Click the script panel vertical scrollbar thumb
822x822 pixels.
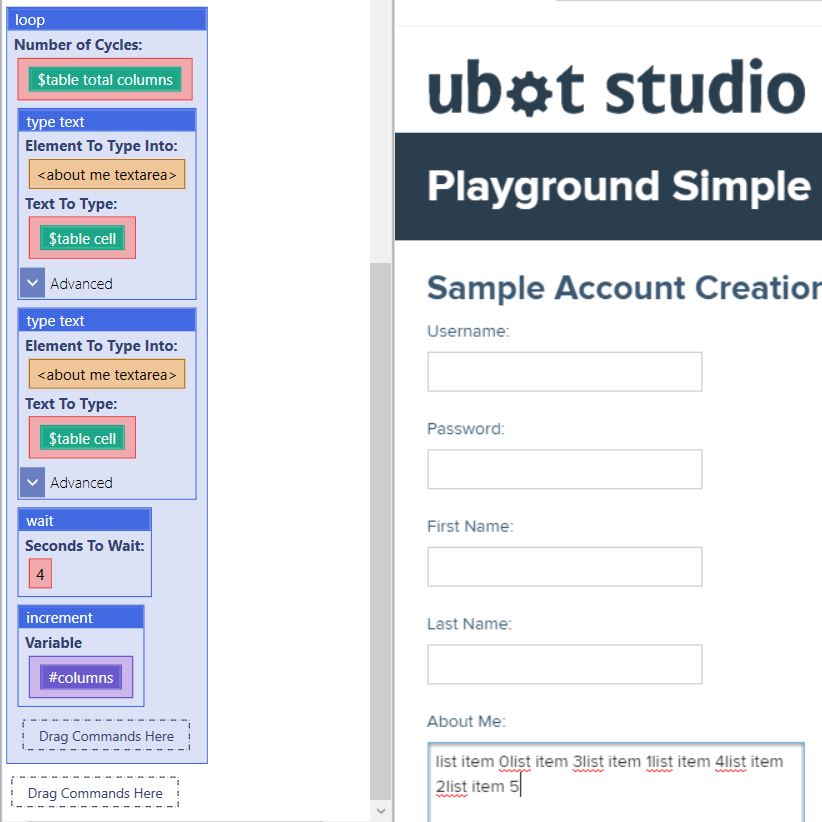pyautogui.click(x=381, y=531)
